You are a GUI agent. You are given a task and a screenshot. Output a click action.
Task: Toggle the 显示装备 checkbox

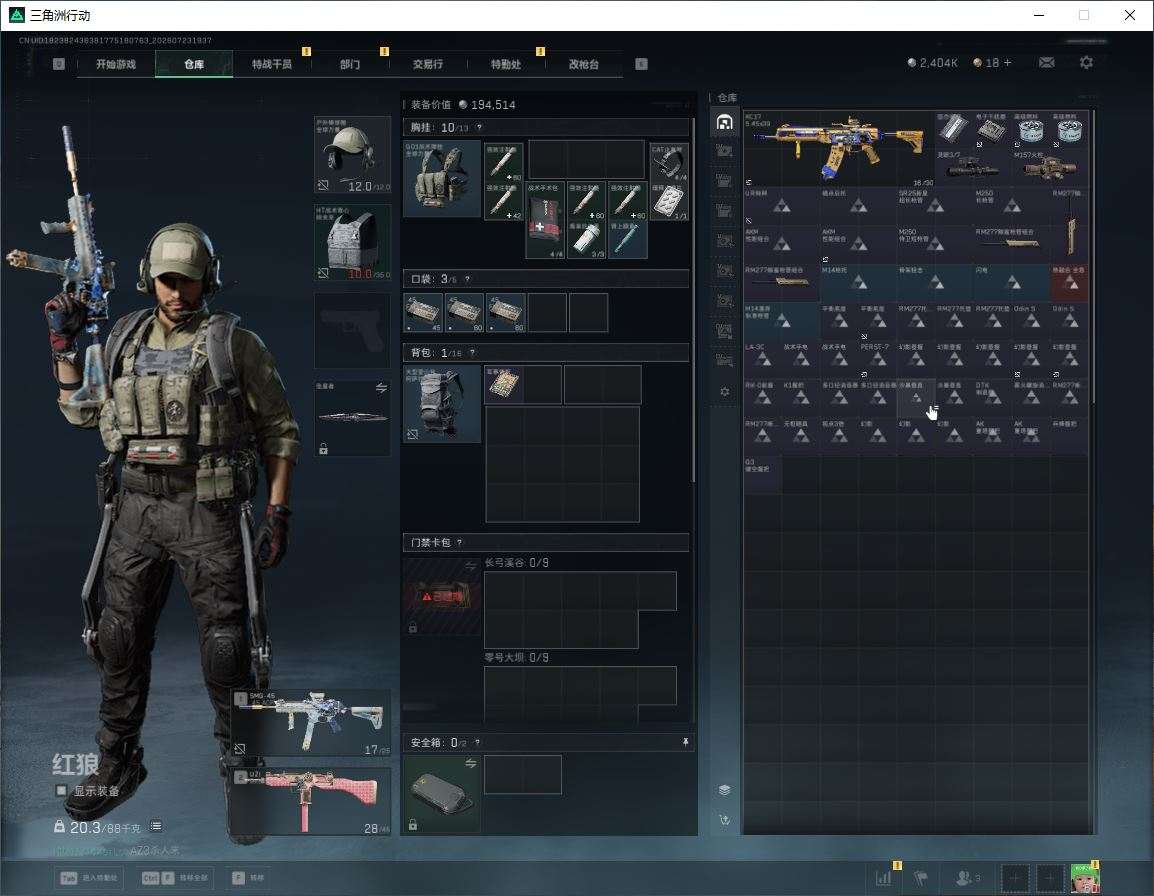pos(61,791)
